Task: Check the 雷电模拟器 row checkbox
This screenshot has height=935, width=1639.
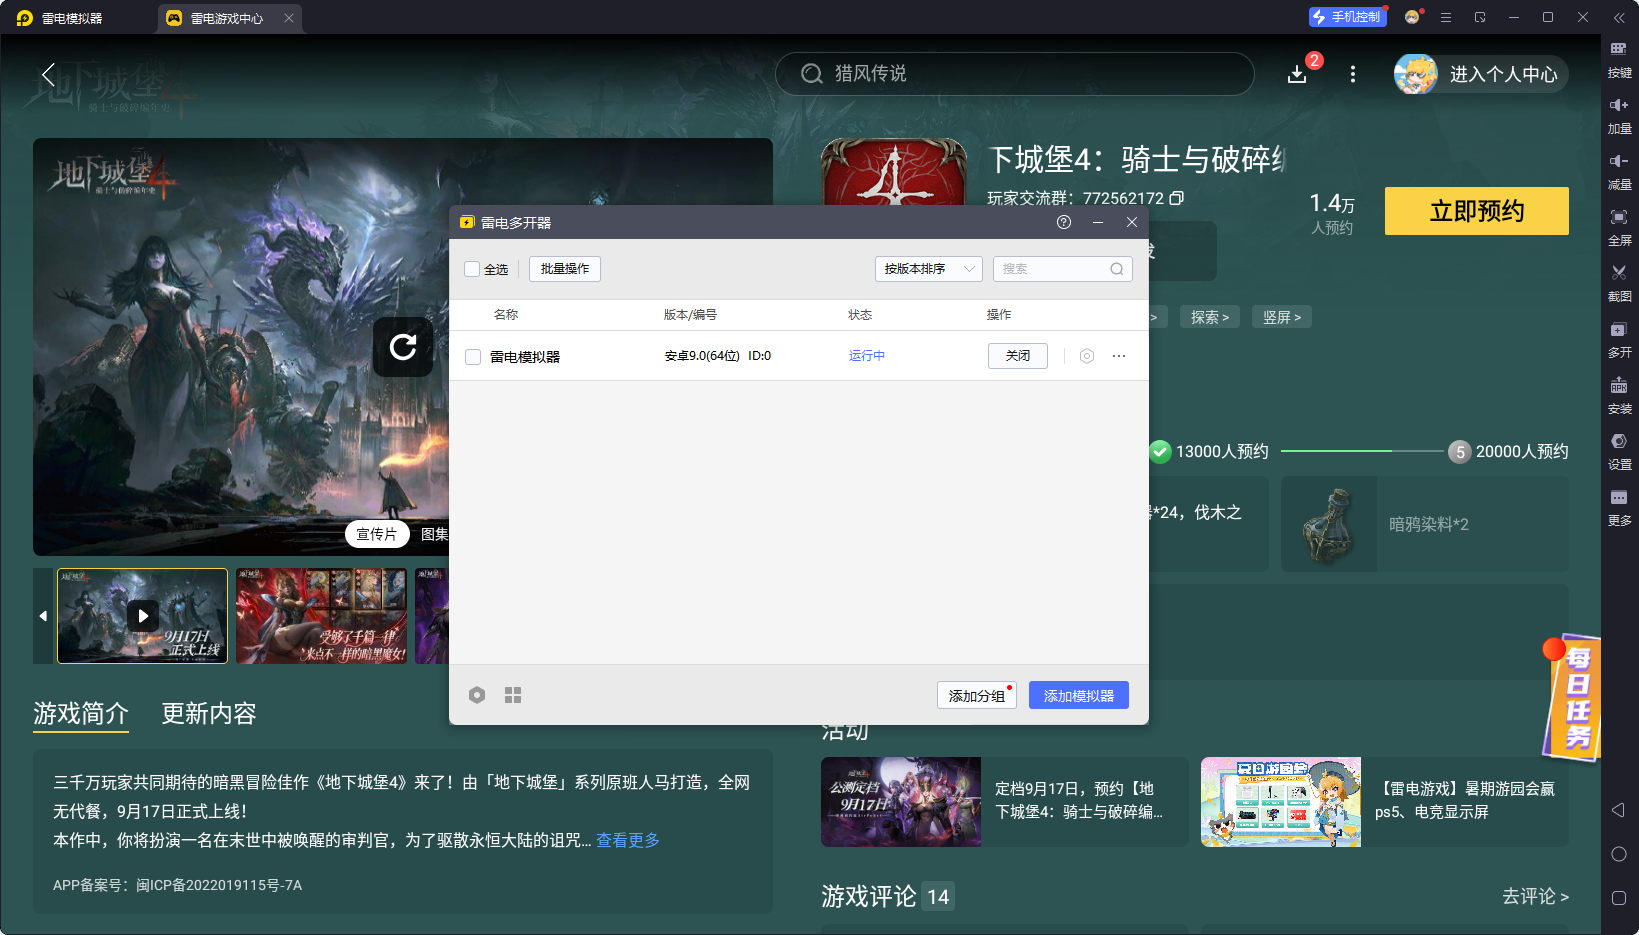Action: pos(473,357)
